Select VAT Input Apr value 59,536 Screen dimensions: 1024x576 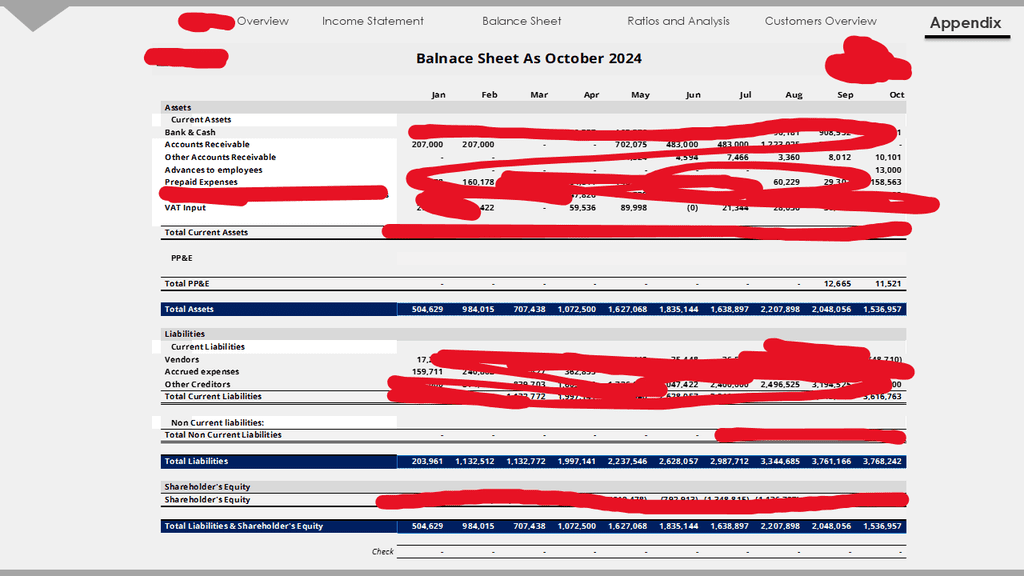582,208
